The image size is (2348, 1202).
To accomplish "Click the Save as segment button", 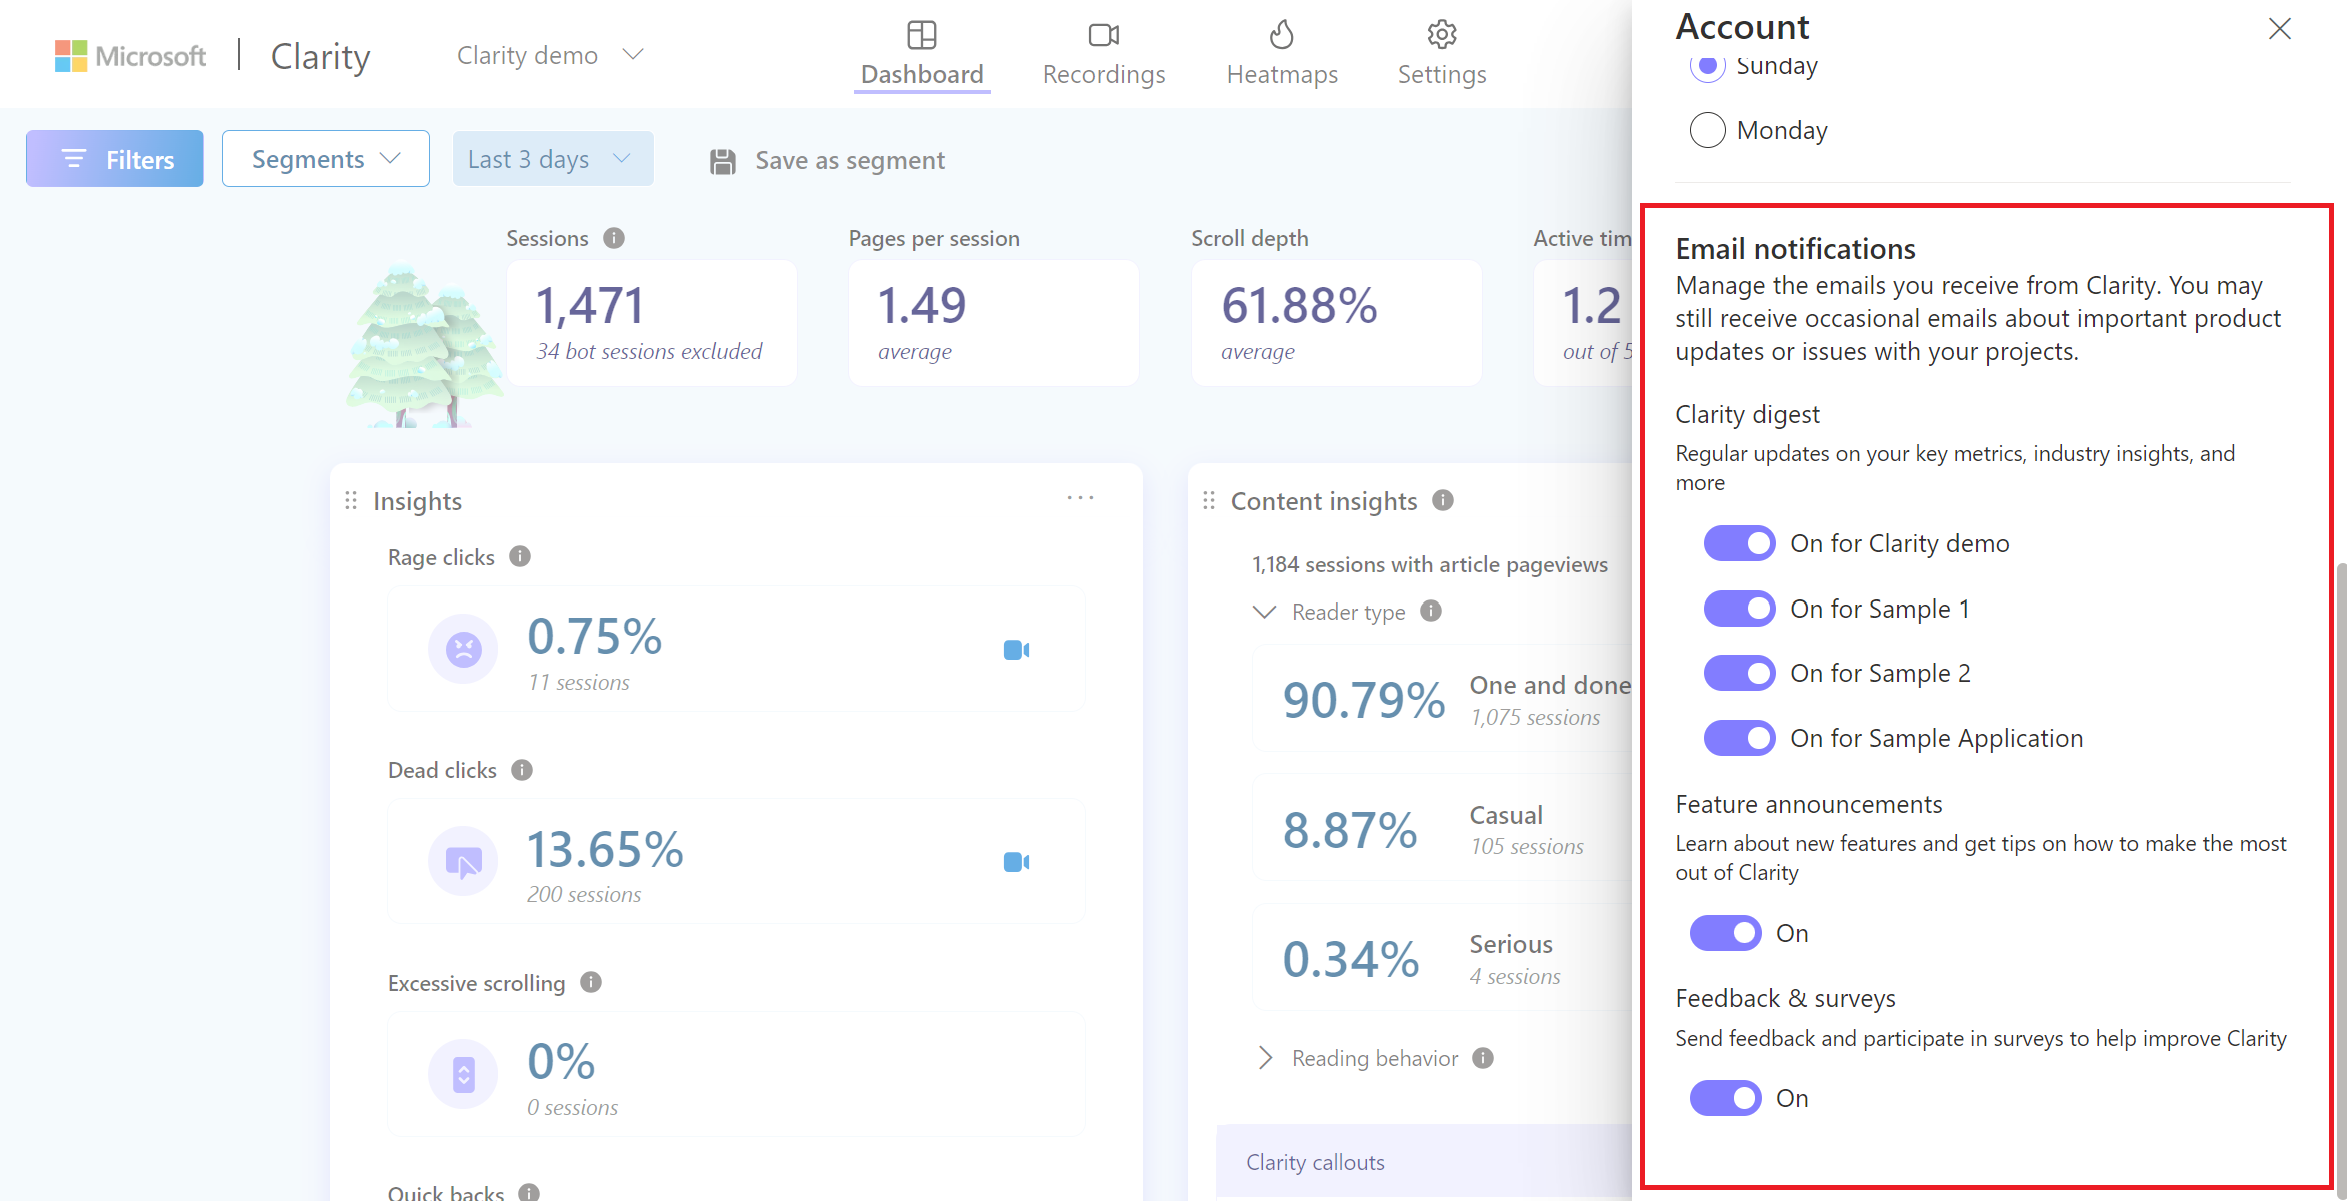I will click(x=826, y=159).
